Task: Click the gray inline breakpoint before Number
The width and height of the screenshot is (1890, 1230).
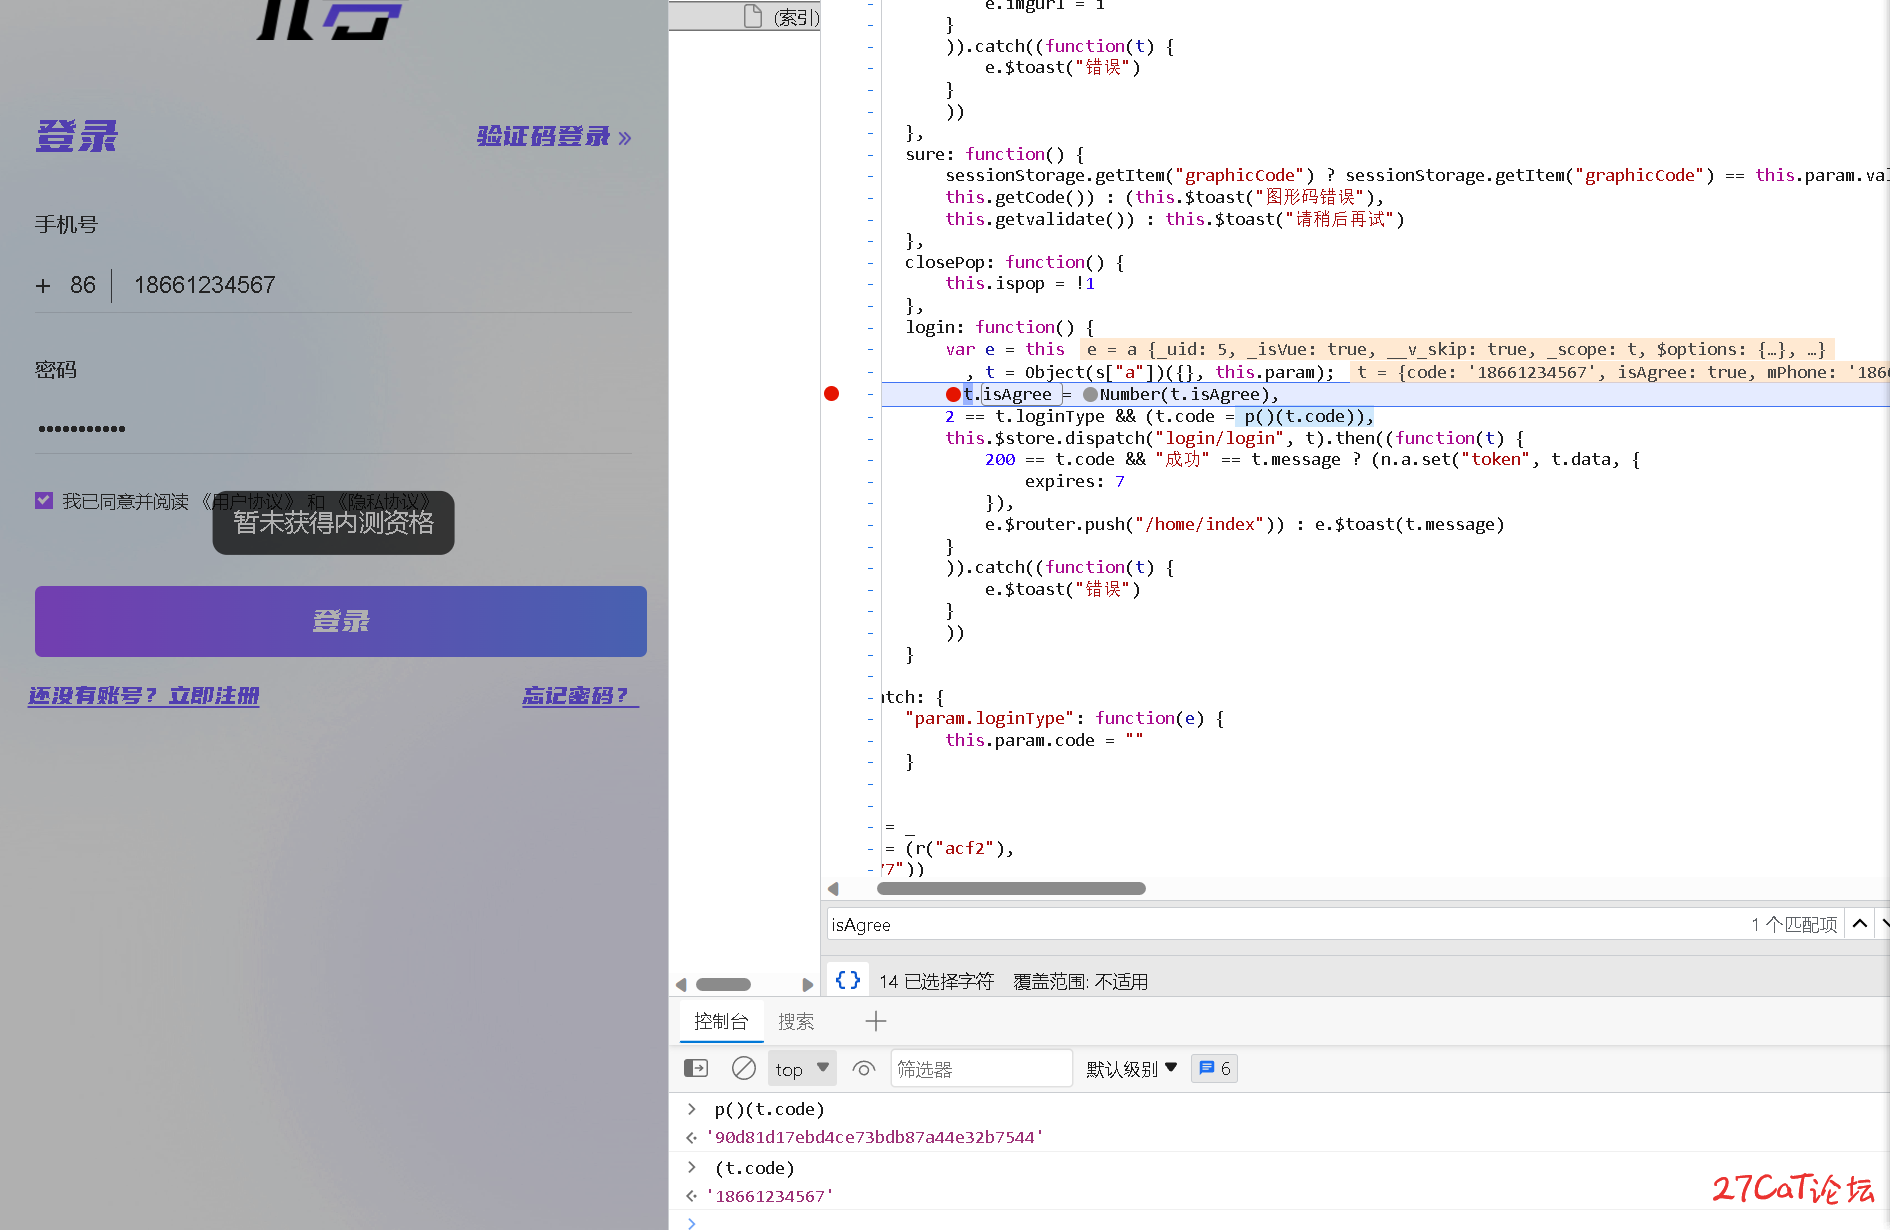Action: point(1090,394)
